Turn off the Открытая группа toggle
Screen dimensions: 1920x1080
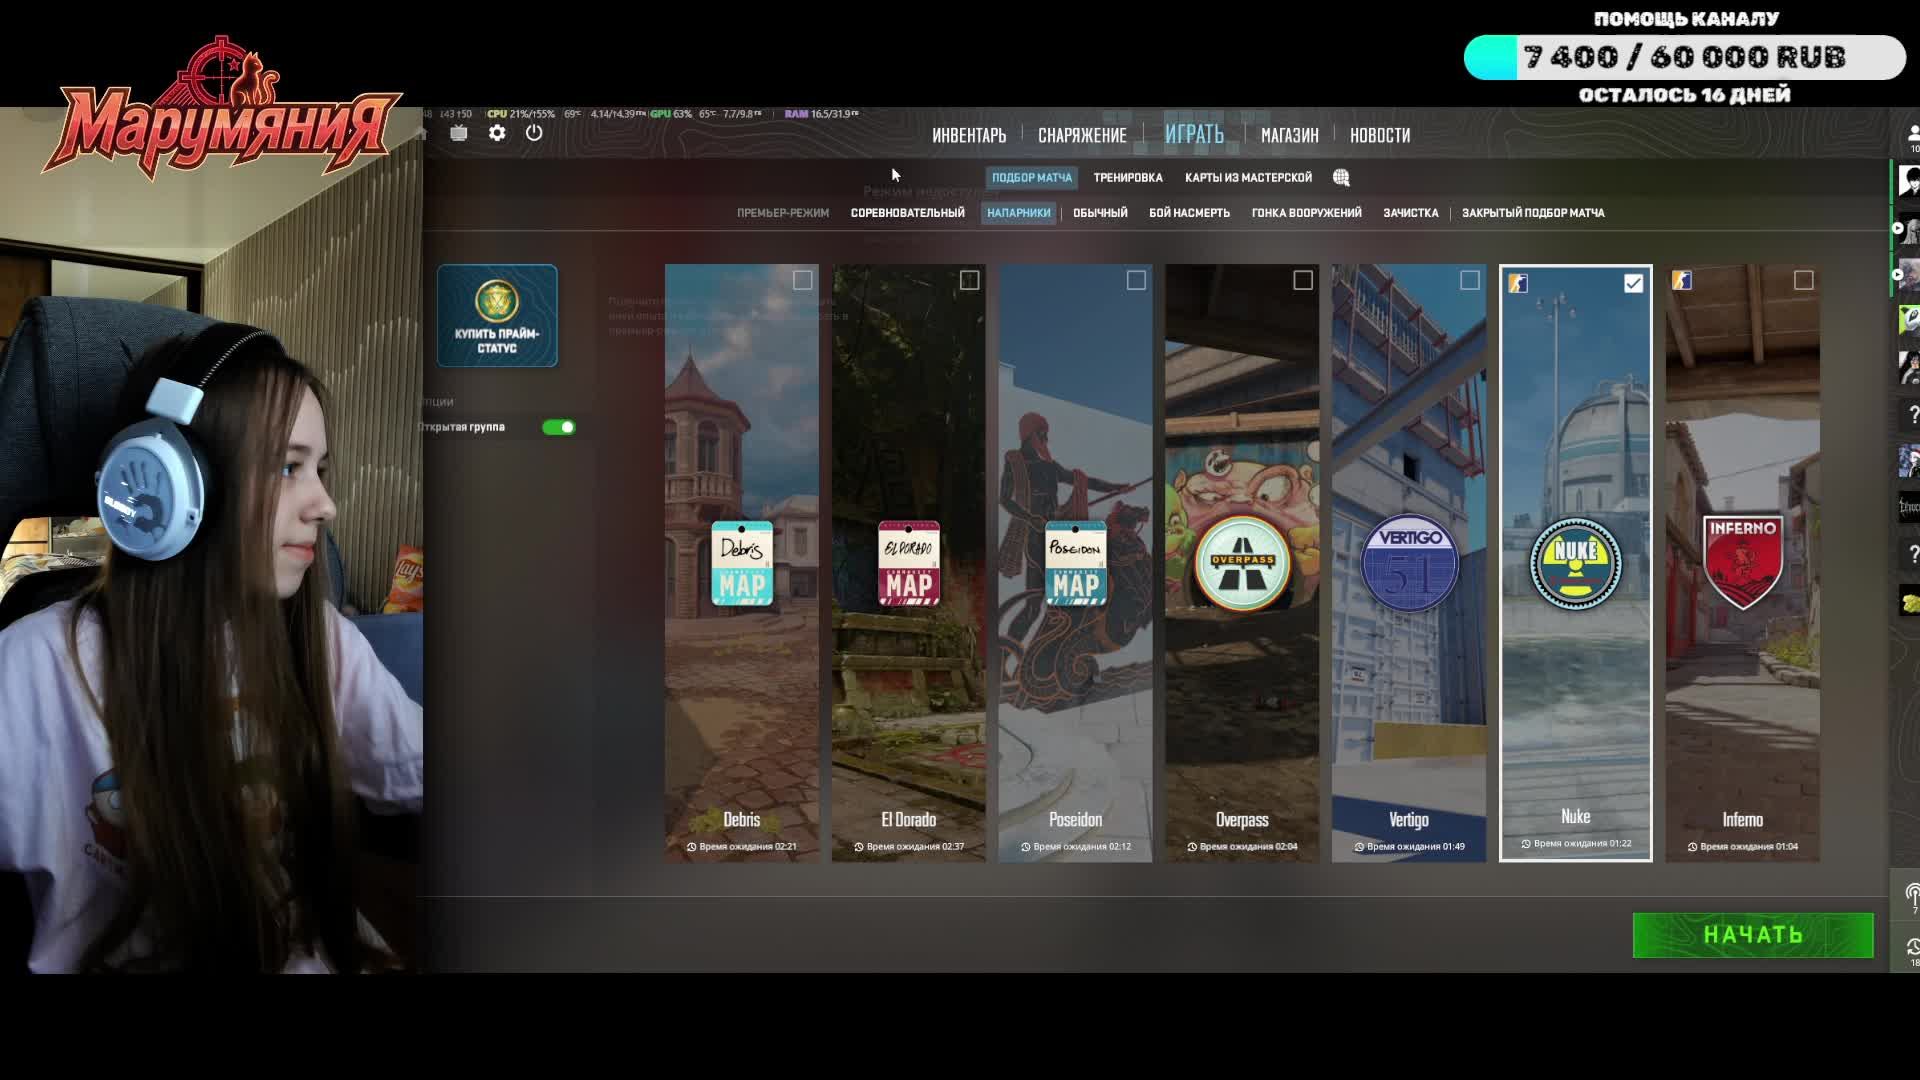tap(559, 427)
